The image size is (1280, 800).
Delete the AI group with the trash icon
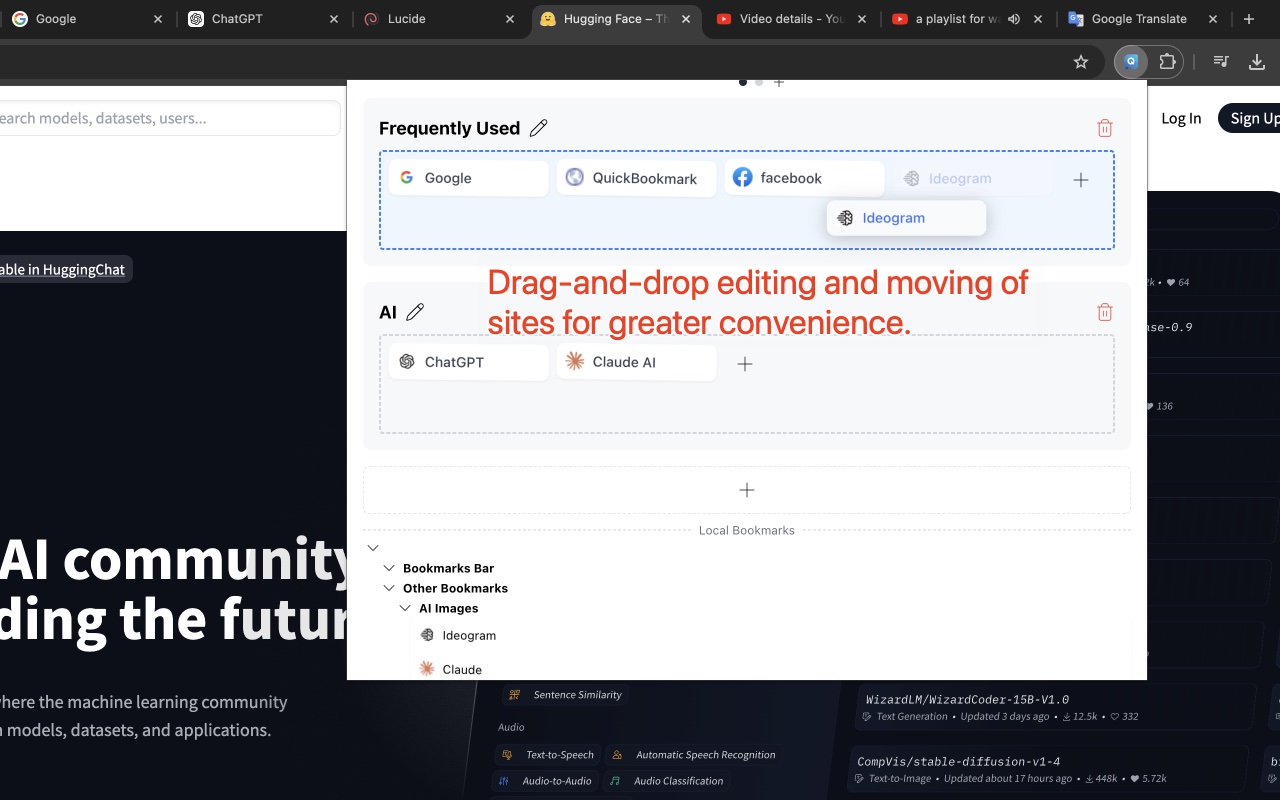(x=1104, y=311)
